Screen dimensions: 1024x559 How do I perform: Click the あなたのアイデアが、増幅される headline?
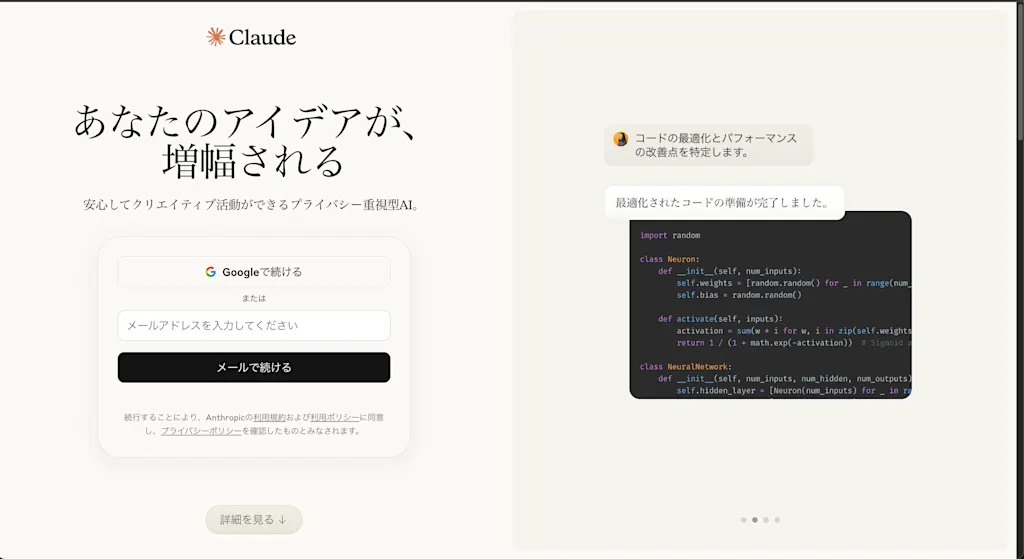click(246, 141)
